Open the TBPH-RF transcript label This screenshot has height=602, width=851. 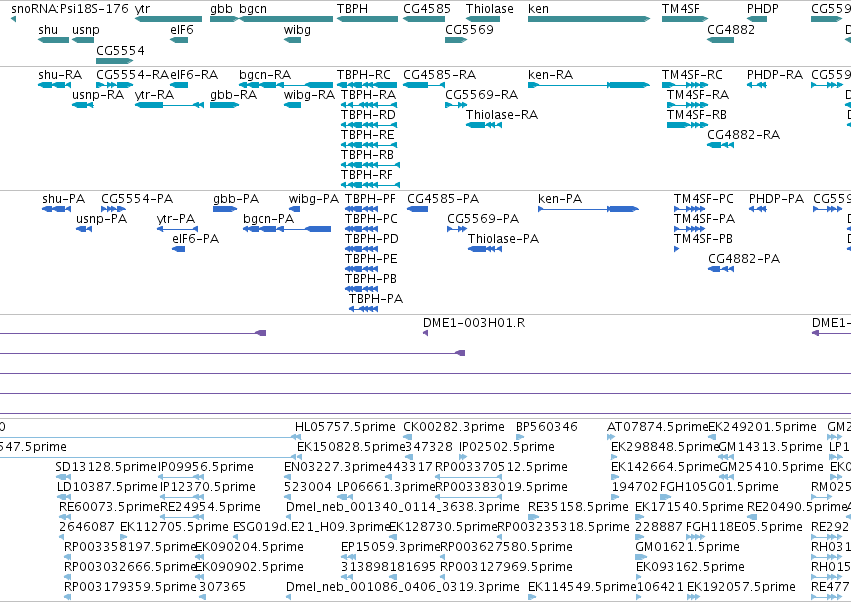tap(366, 175)
